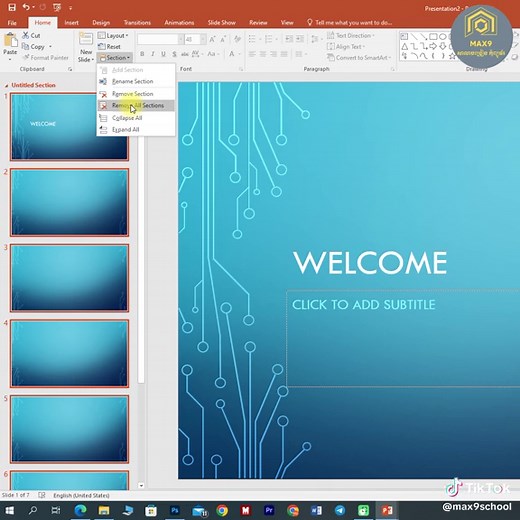Switch to the Slide Show tab
This screenshot has width=520, height=520.
pyautogui.click(x=222, y=23)
